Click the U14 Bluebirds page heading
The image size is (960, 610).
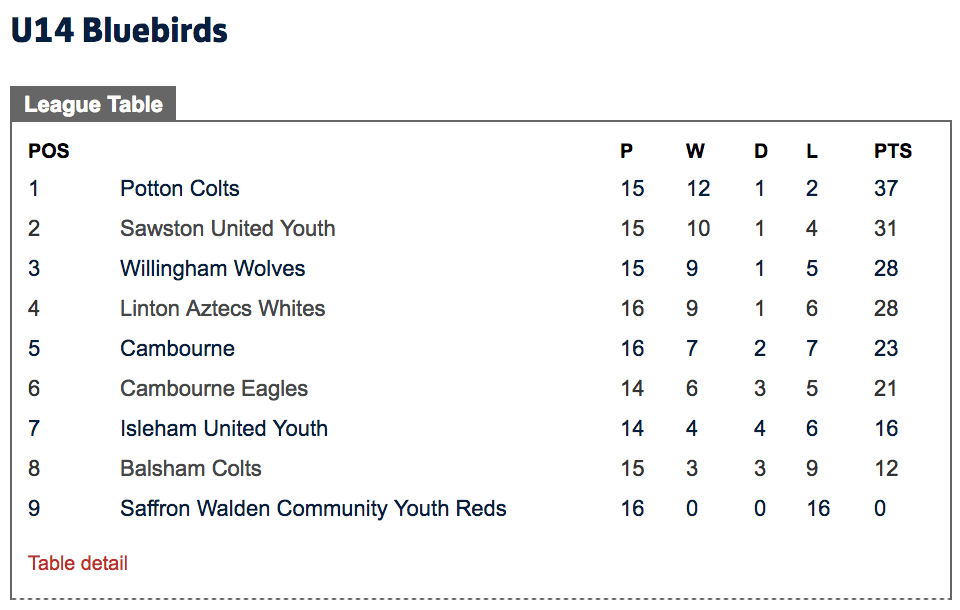pos(119,31)
